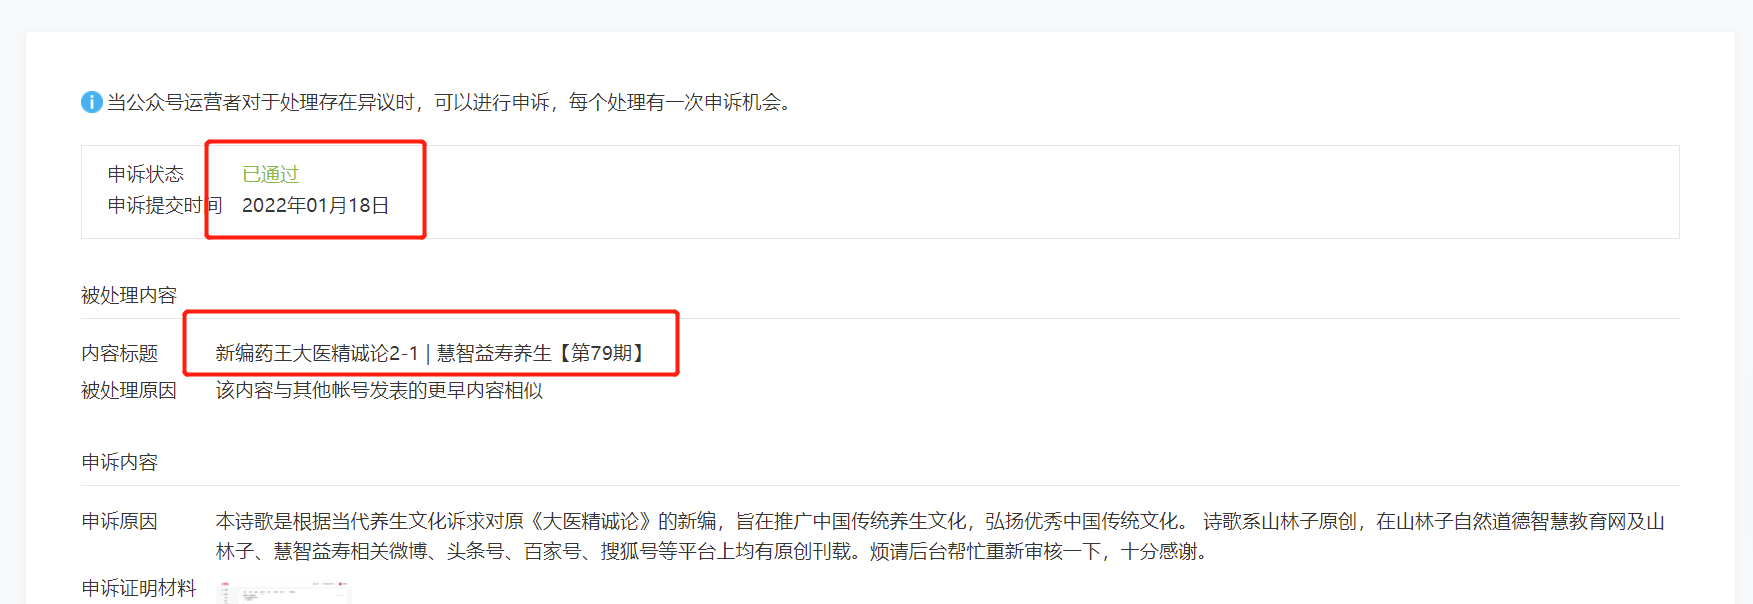Click the 被处理内容 section heading

(129, 295)
